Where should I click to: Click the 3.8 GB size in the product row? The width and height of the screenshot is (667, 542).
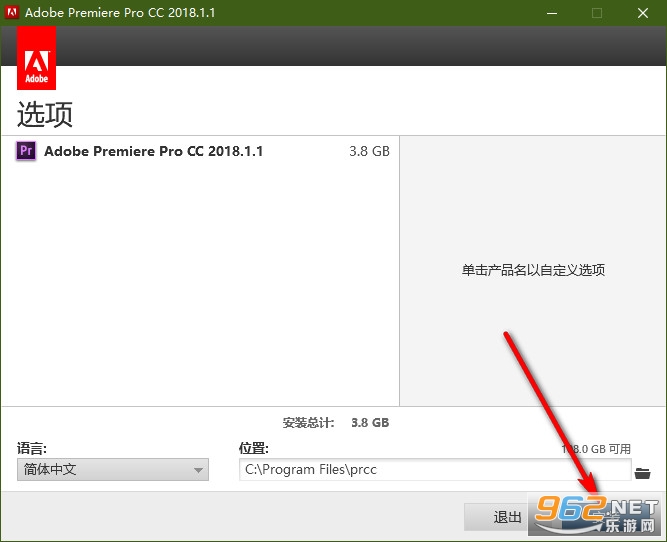369,151
